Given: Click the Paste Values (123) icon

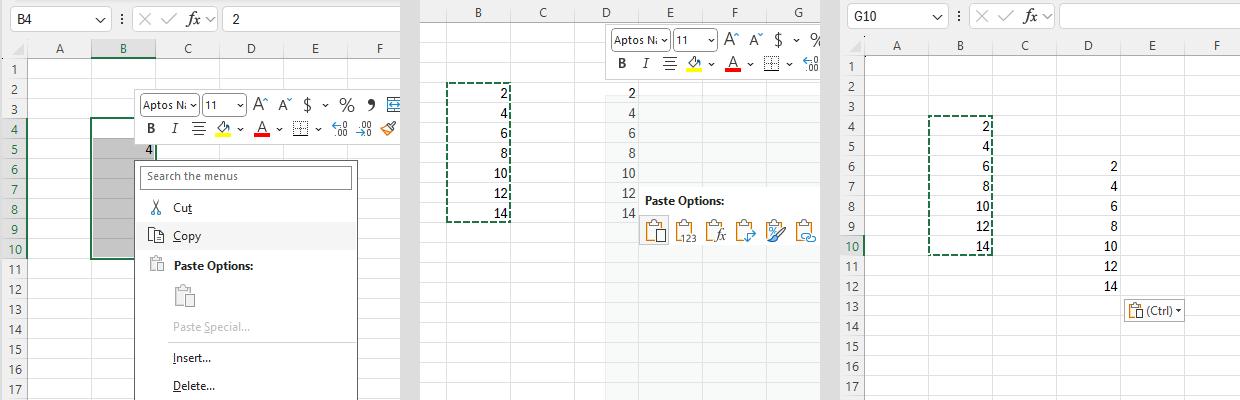Looking at the screenshot, I should pyautogui.click(x=685, y=232).
